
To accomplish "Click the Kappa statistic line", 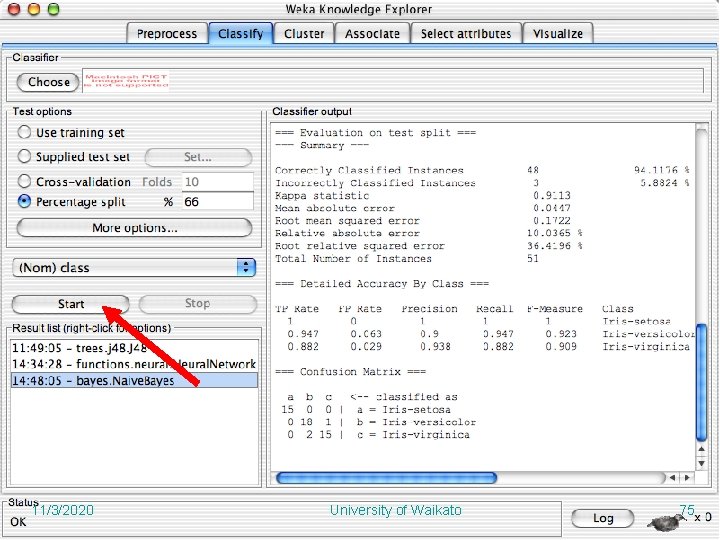I will pyautogui.click(x=423, y=196).
